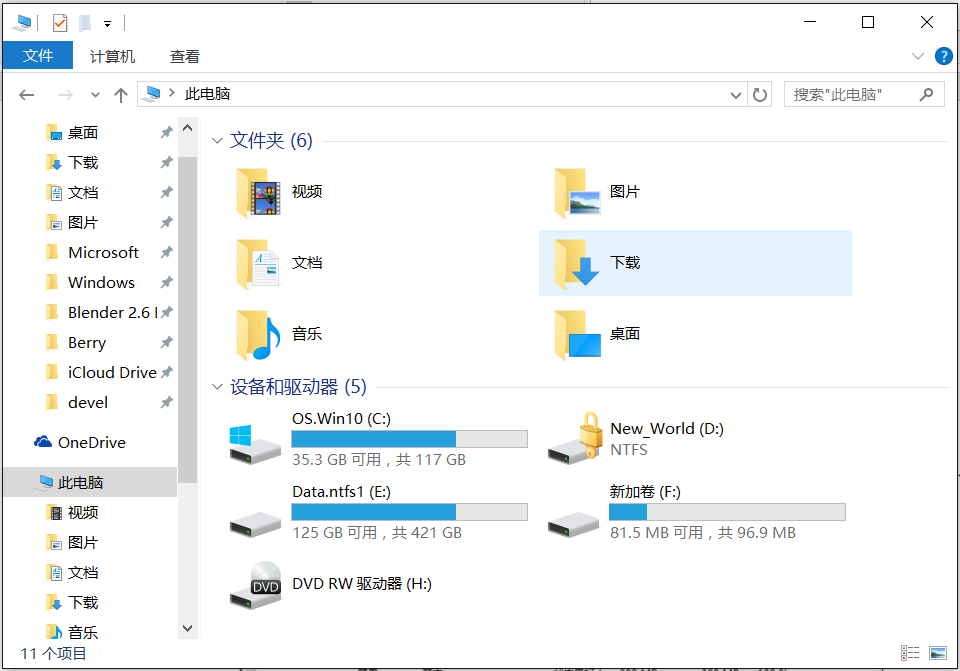Select iCloud Drive in quick access list
The height and width of the screenshot is (671, 960).
[111, 372]
